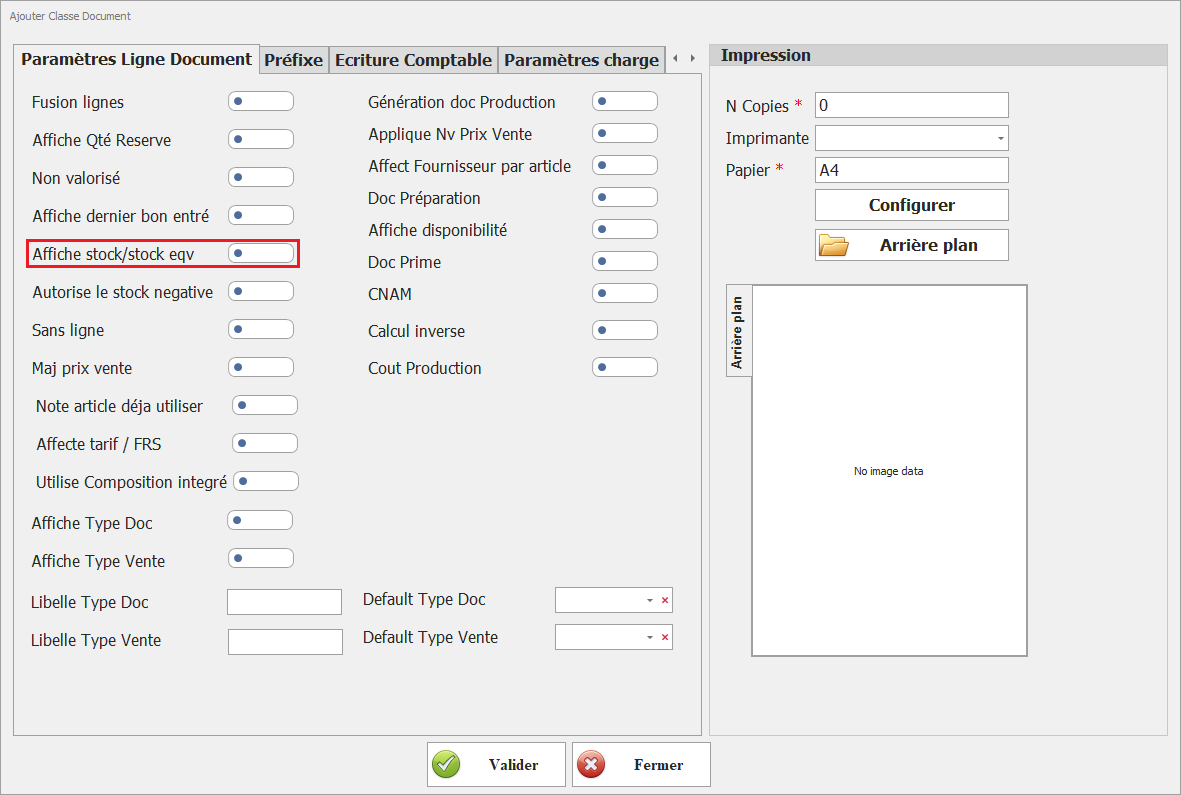Switch on Sans ligne option

point(261,329)
